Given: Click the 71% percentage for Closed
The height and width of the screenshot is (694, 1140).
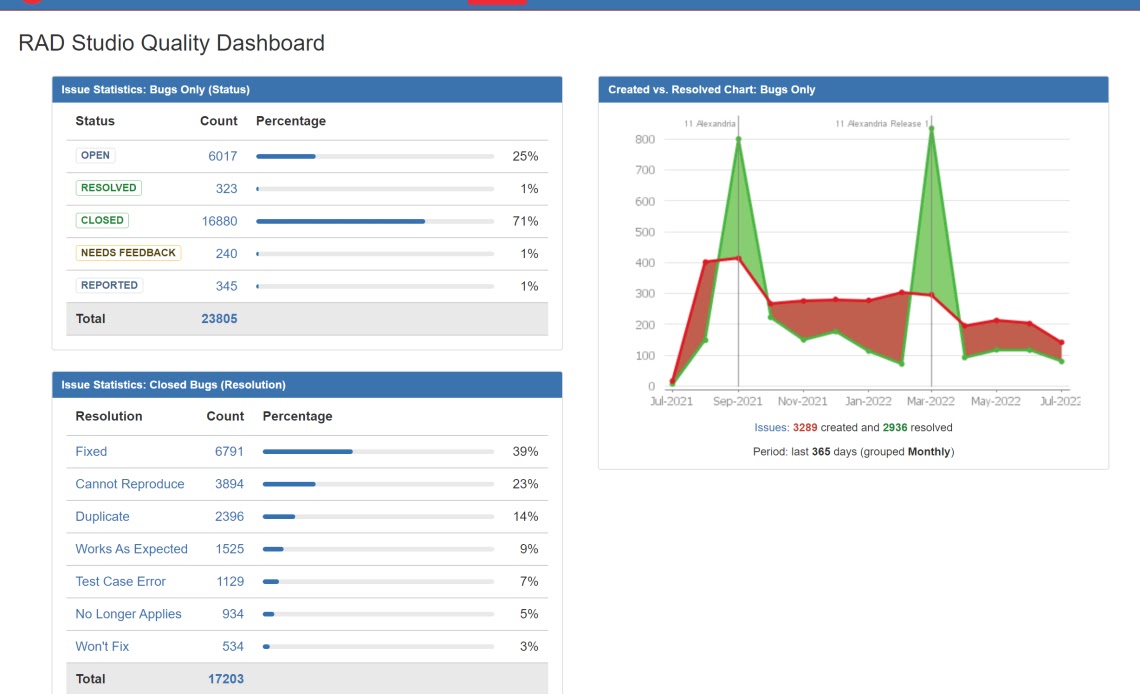Looking at the screenshot, I should (x=526, y=221).
